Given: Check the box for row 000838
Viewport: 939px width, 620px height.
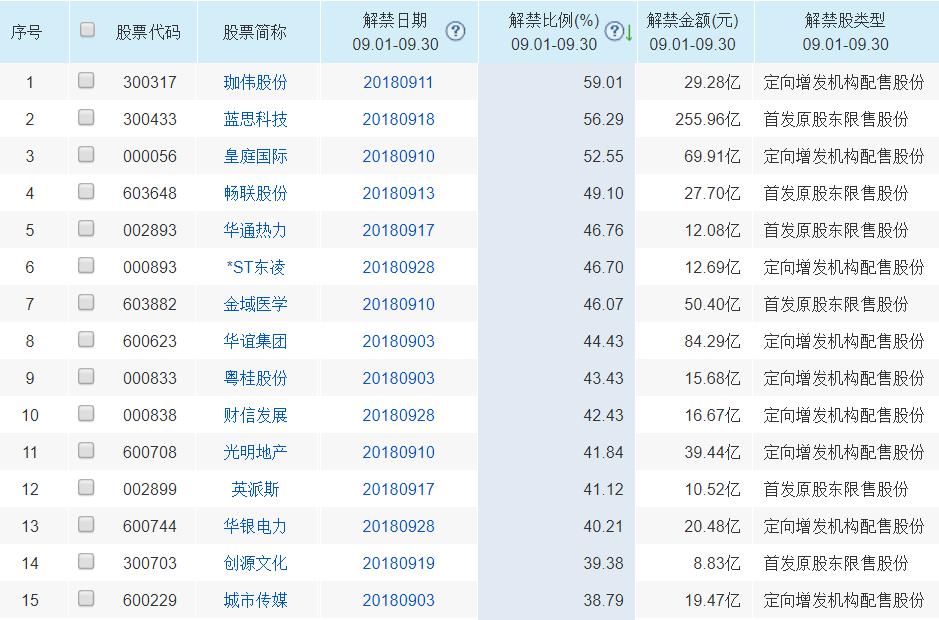Looking at the screenshot, I should 86,413.
